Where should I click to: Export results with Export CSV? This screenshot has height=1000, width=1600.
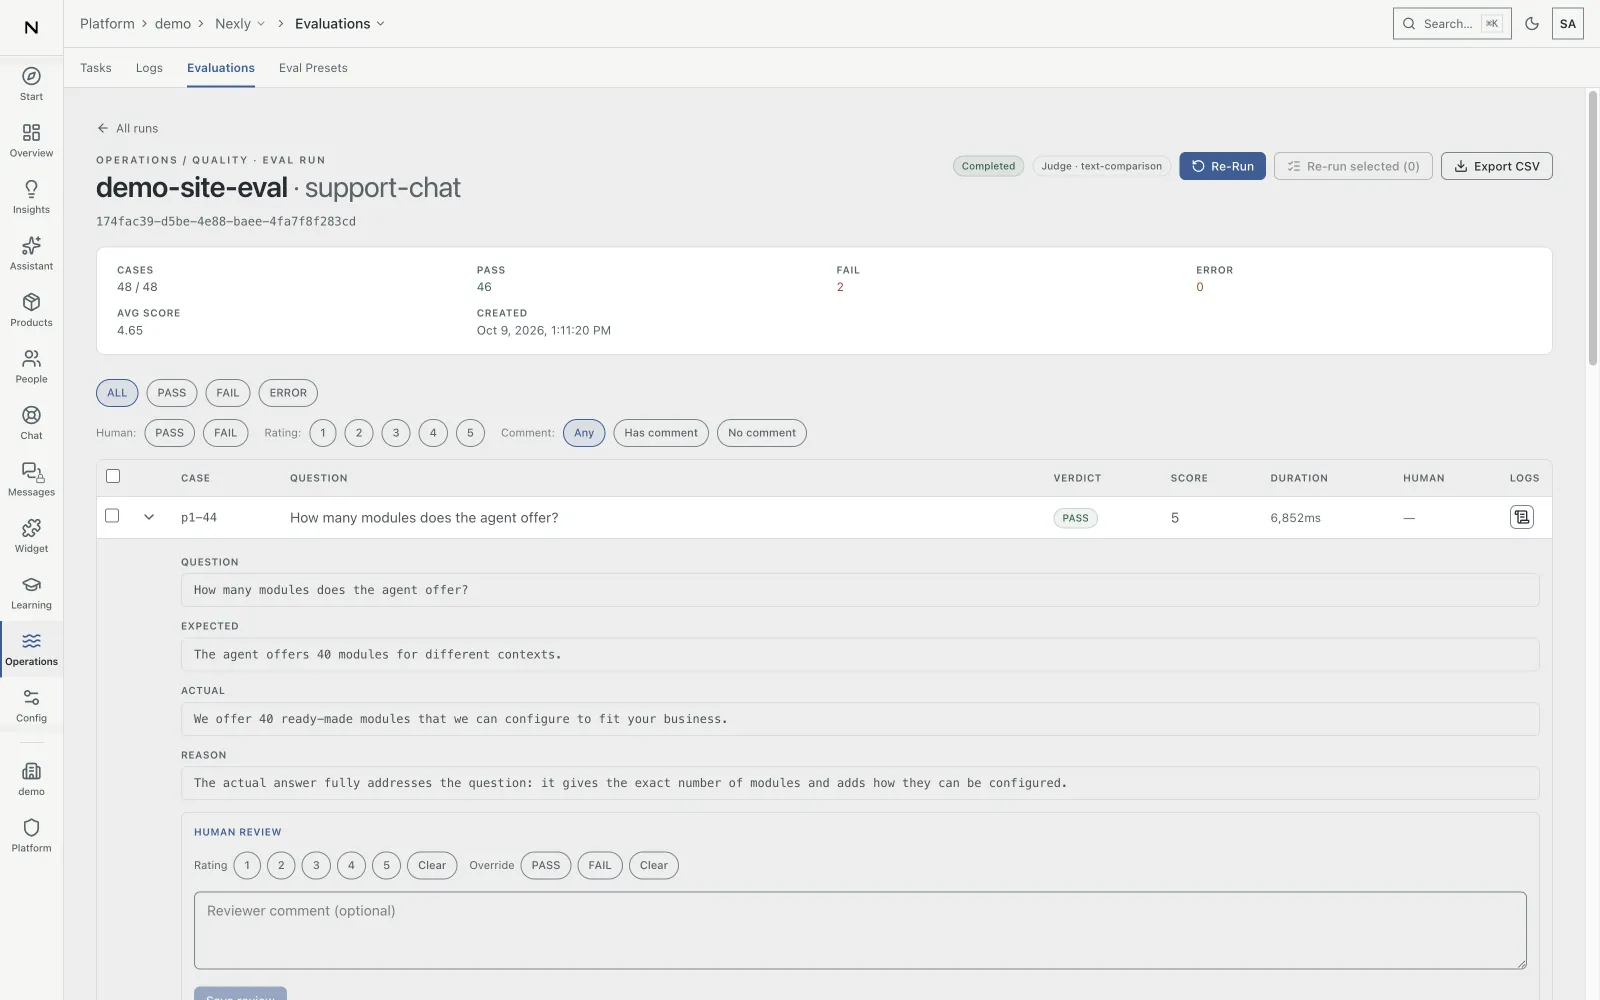point(1496,166)
